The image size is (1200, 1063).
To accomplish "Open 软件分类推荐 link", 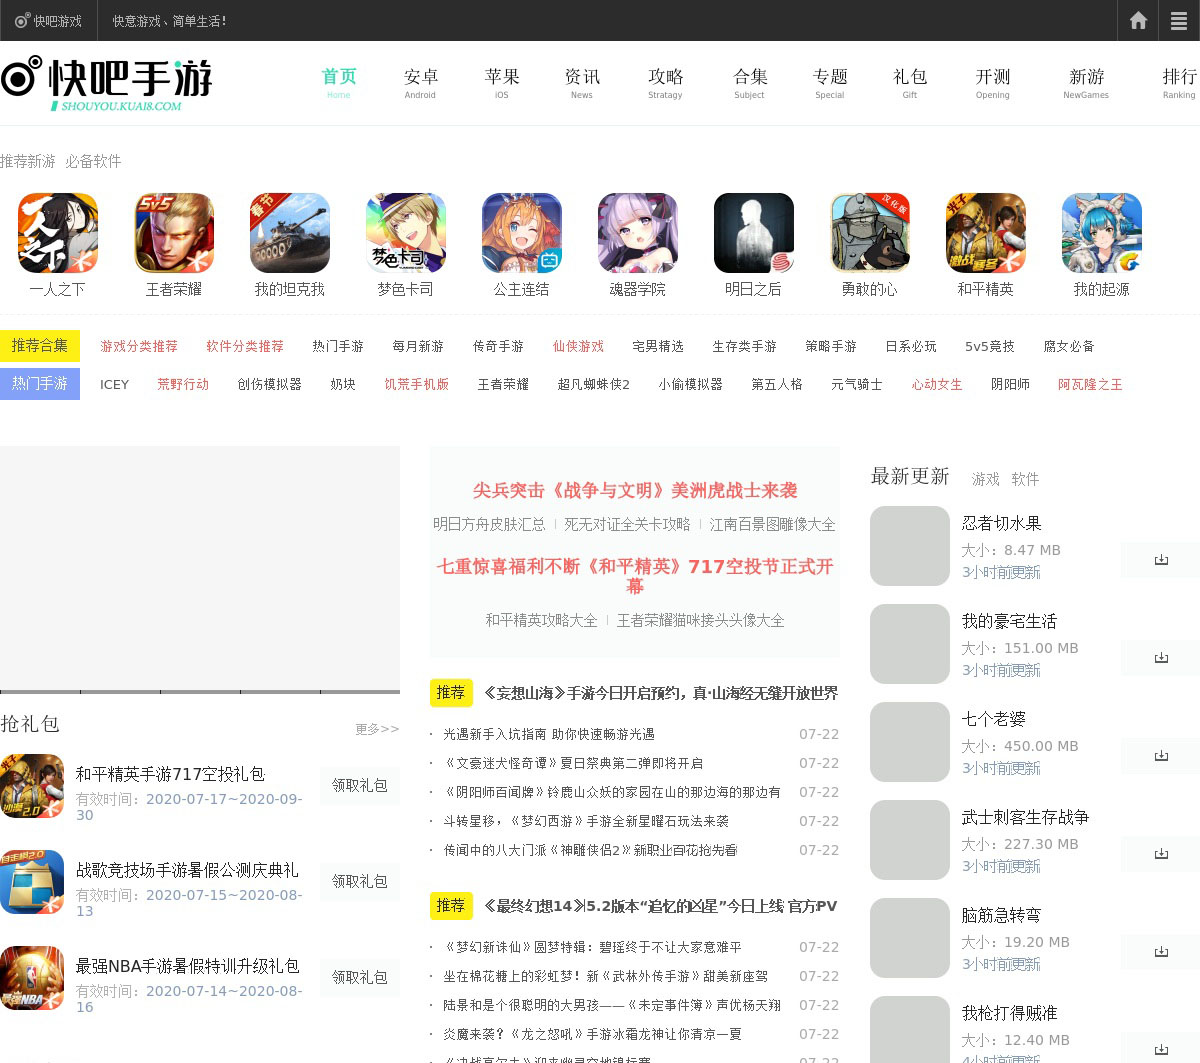I will tap(245, 346).
